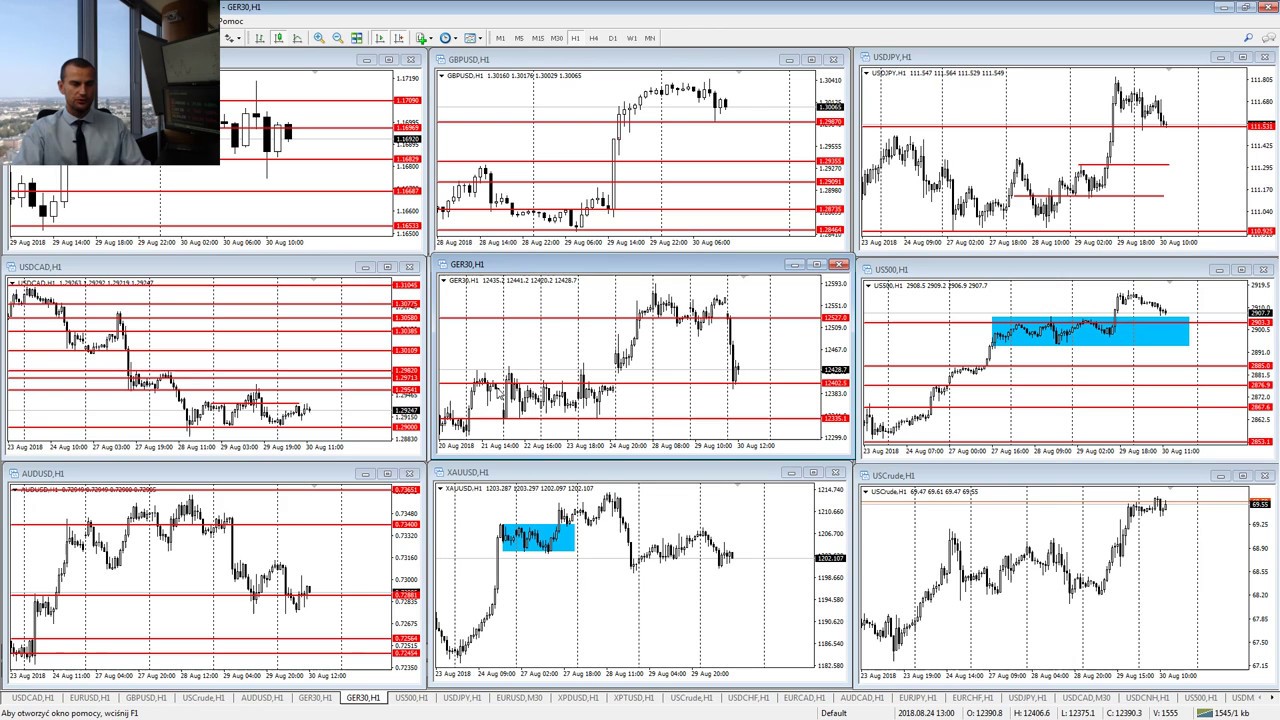Viewport: 1280px width, 720px height.
Task: Expand the periods dropdown arrow
Action: (x=456, y=38)
